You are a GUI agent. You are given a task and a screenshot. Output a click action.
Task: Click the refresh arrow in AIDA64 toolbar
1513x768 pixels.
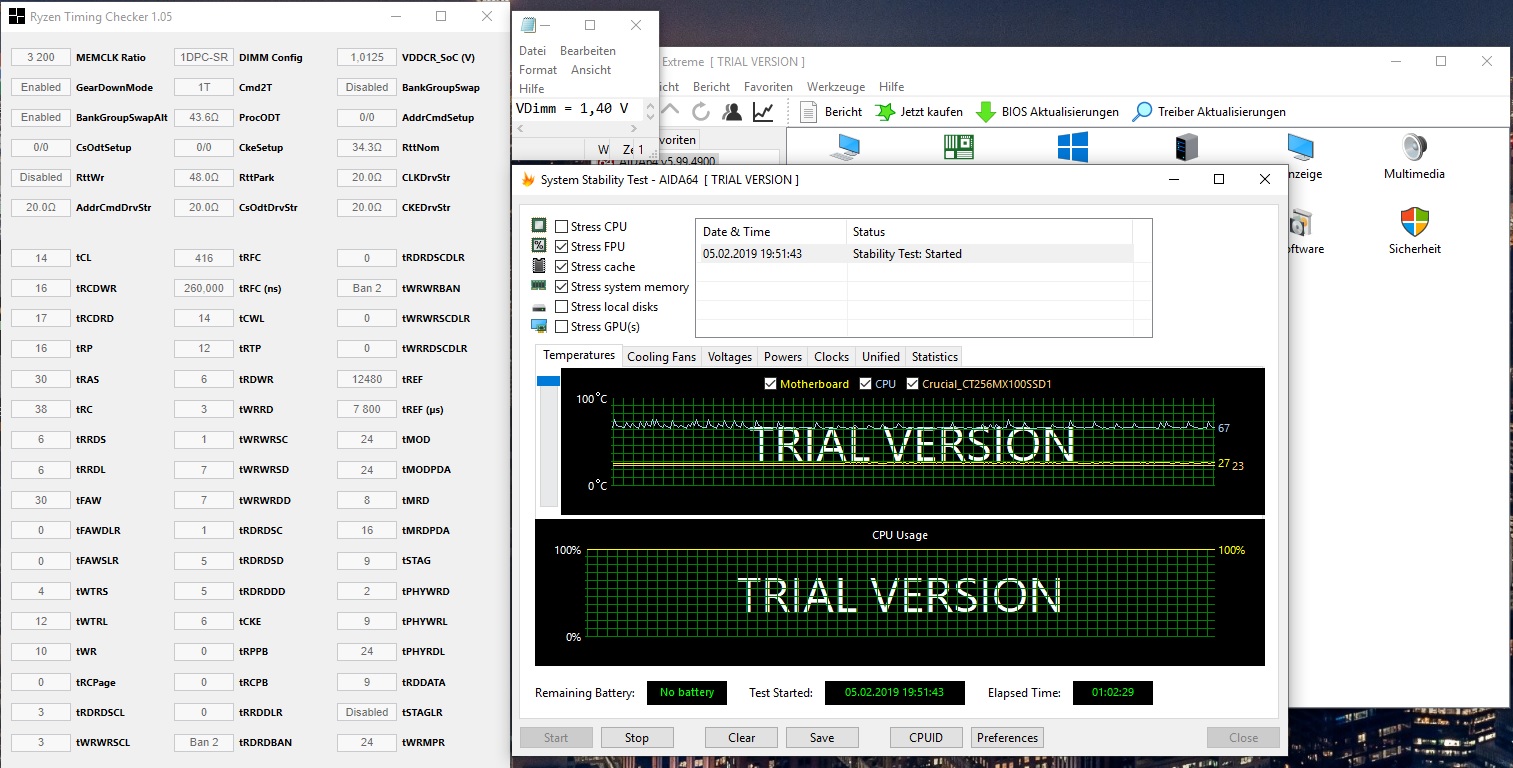[x=701, y=111]
